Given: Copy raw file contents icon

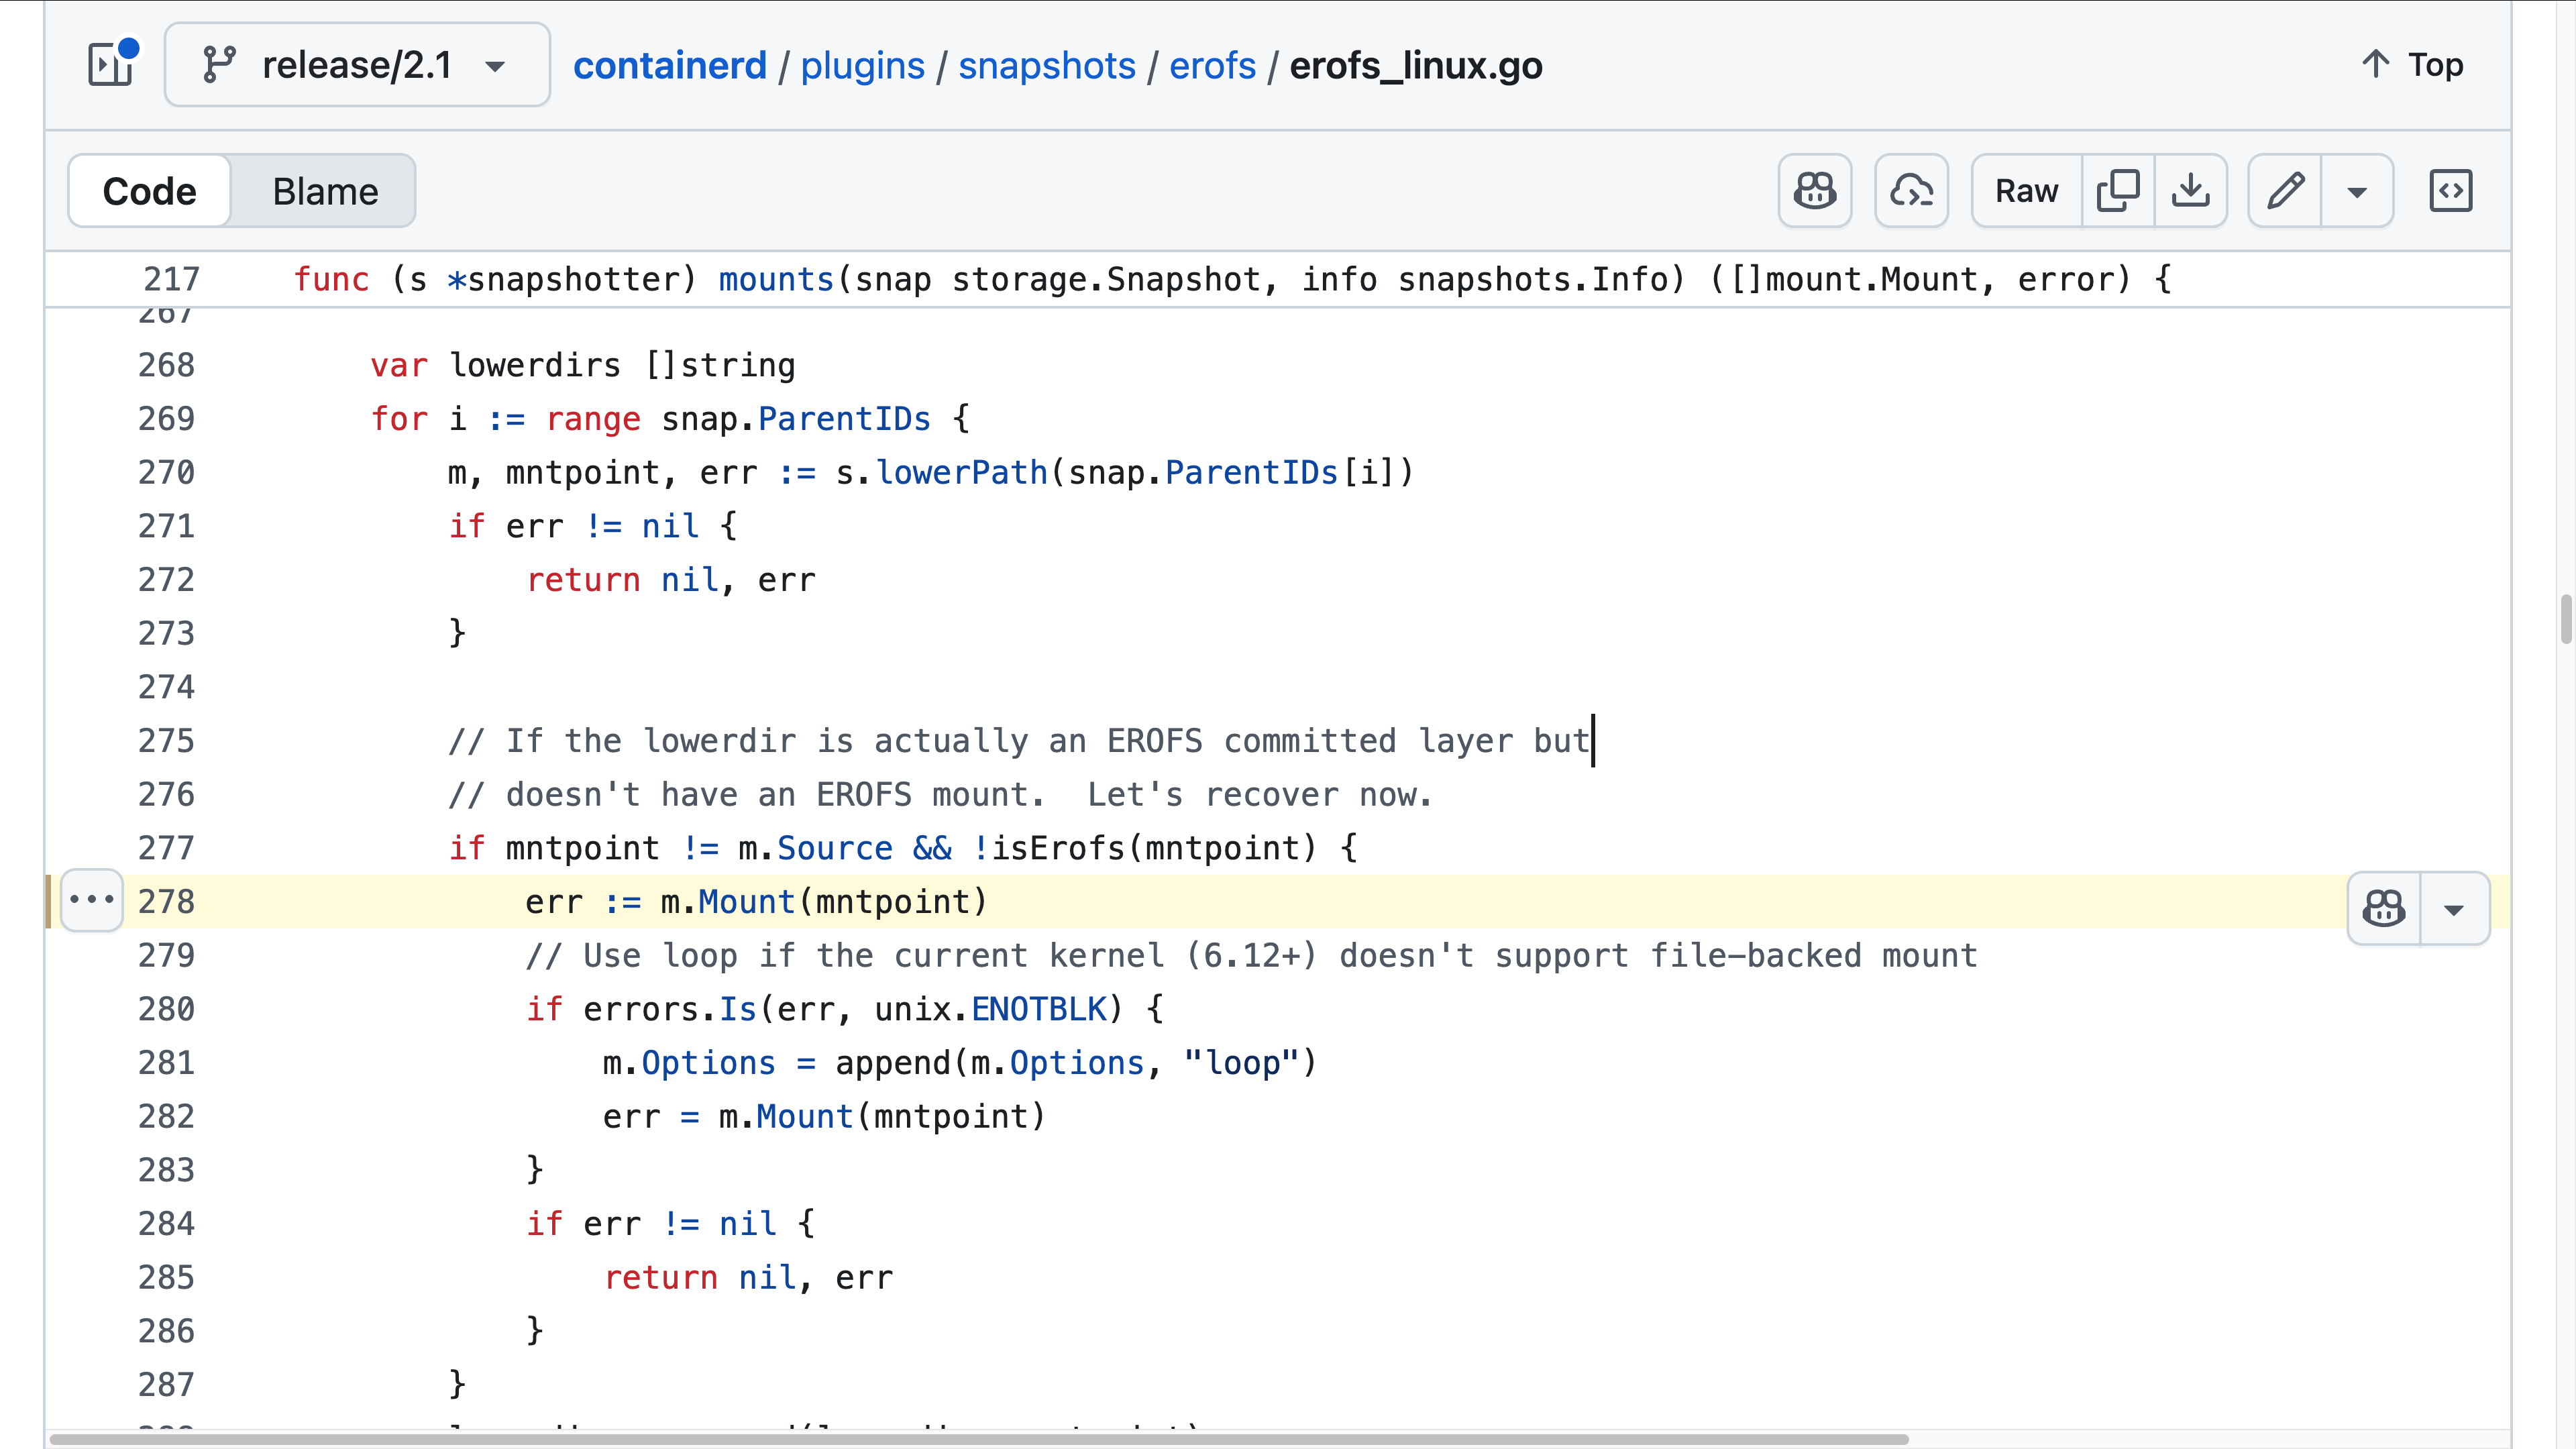Looking at the screenshot, I should tap(2118, 190).
